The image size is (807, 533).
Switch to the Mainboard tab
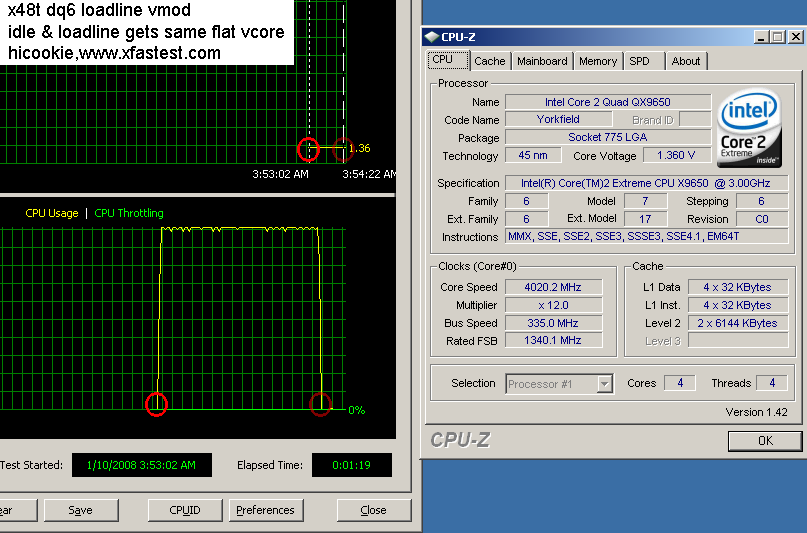click(542, 61)
